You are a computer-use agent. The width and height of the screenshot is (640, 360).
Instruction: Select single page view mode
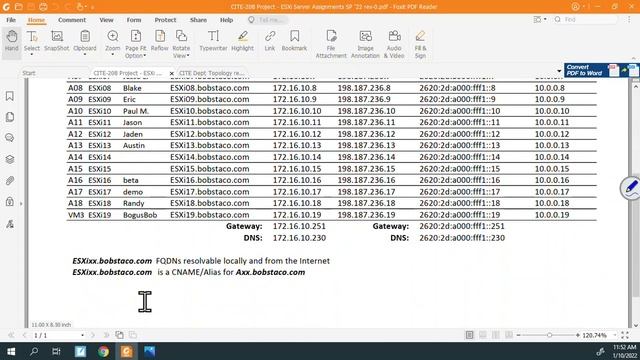point(469,335)
